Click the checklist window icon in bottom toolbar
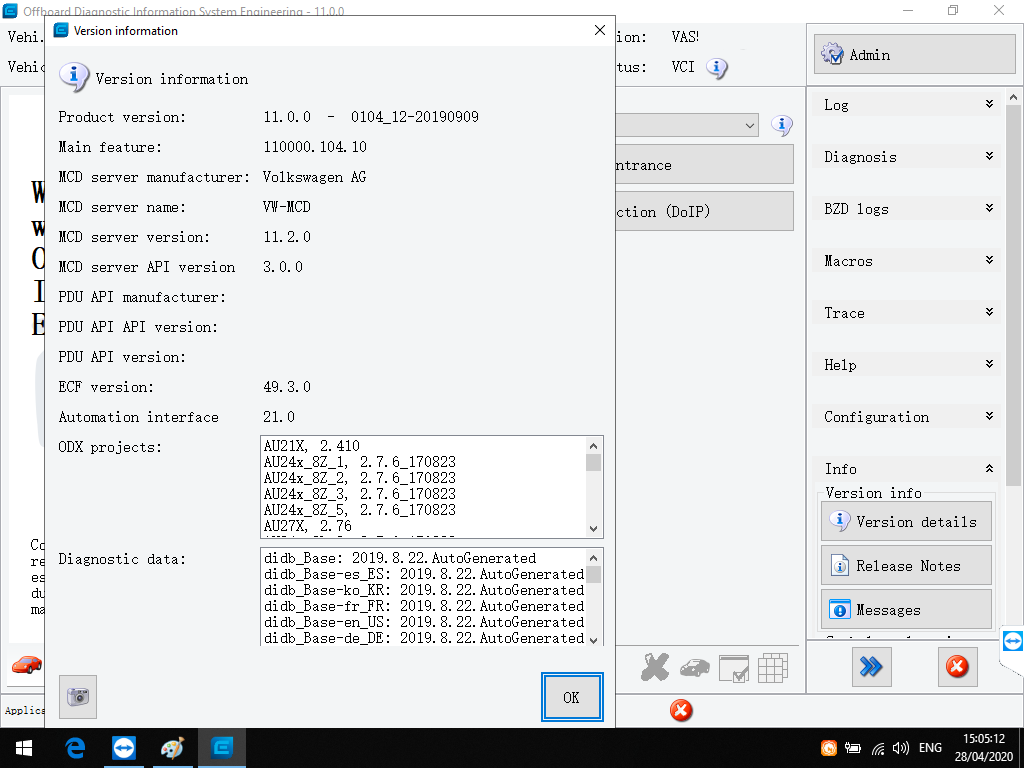This screenshot has width=1024, height=768. [x=734, y=669]
